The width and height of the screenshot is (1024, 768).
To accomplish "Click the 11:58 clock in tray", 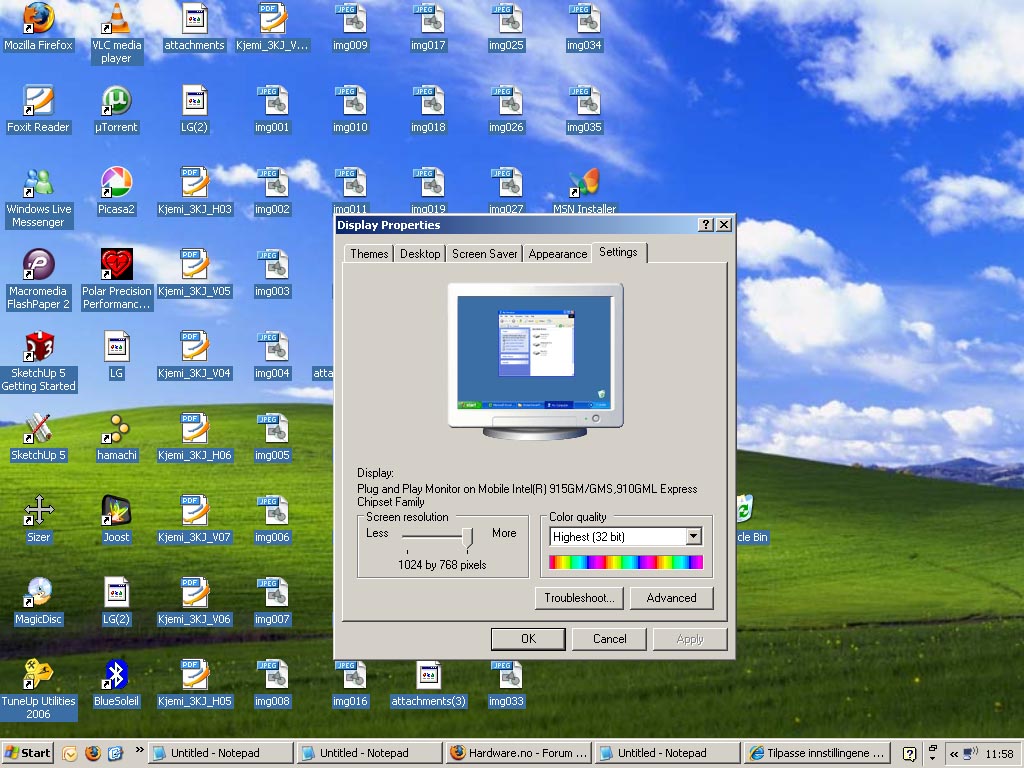I will 999,754.
